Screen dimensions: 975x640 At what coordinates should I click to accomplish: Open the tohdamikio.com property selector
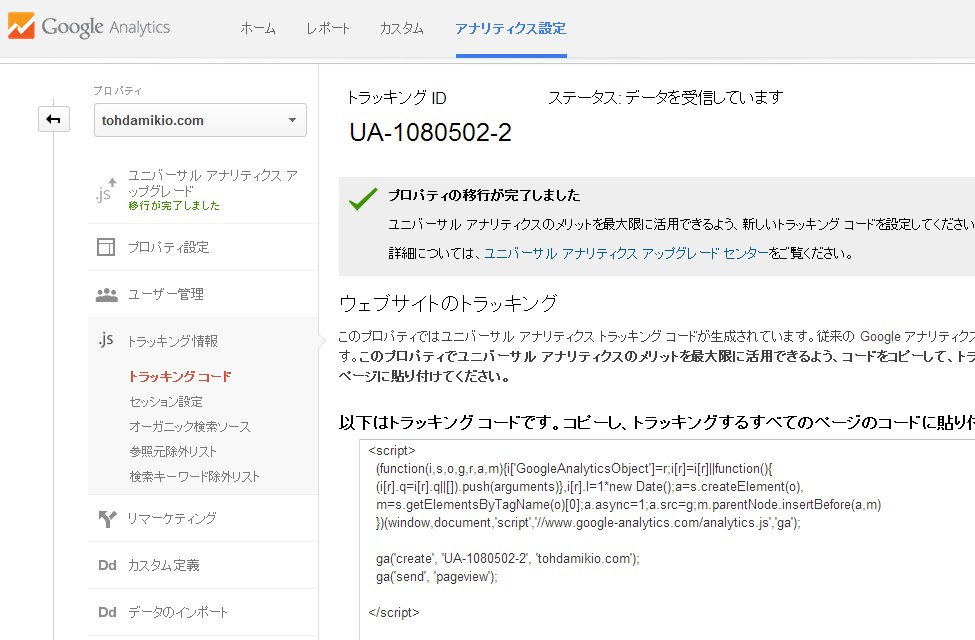(x=199, y=120)
